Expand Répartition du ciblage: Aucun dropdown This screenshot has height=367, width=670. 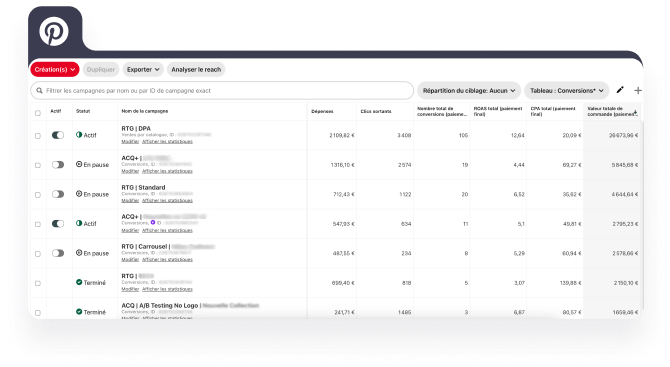click(469, 91)
